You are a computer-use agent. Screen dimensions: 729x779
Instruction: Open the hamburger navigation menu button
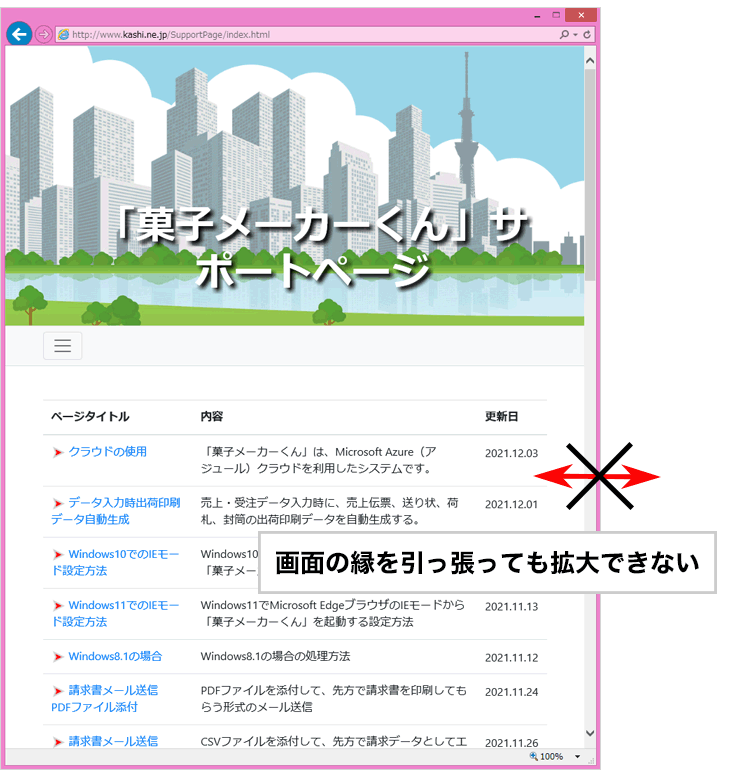click(63, 345)
